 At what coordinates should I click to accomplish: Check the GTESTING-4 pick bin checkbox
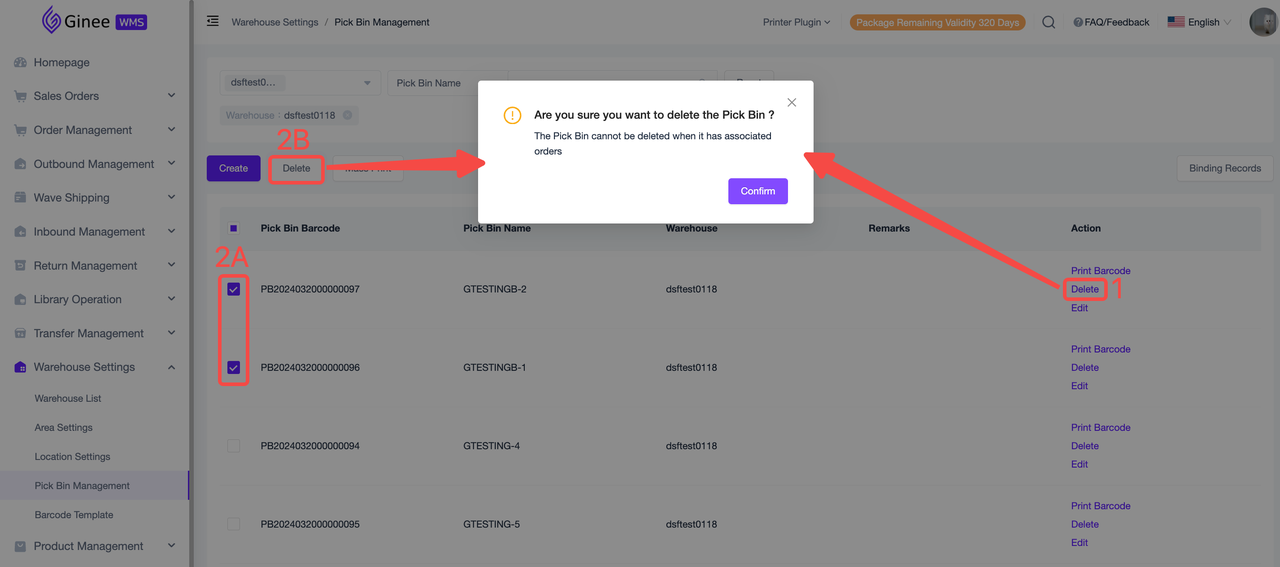click(234, 446)
